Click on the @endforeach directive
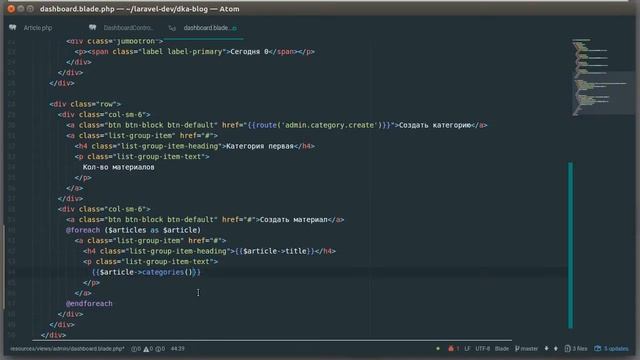Viewport: 640px width, 360px height. pos(89,304)
